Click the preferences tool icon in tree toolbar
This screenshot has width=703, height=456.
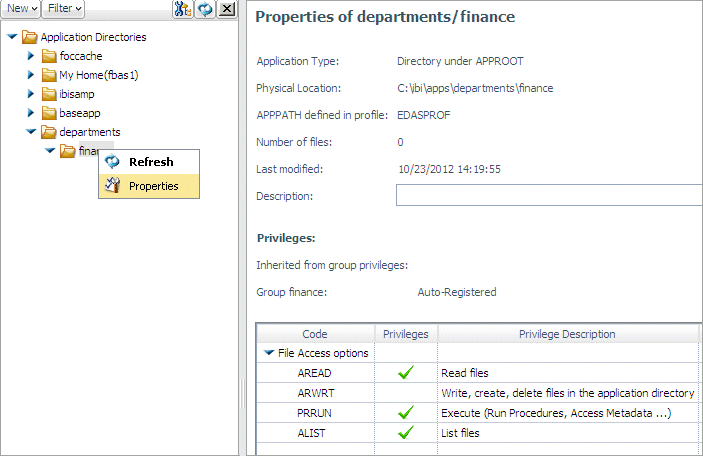[x=182, y=9]
